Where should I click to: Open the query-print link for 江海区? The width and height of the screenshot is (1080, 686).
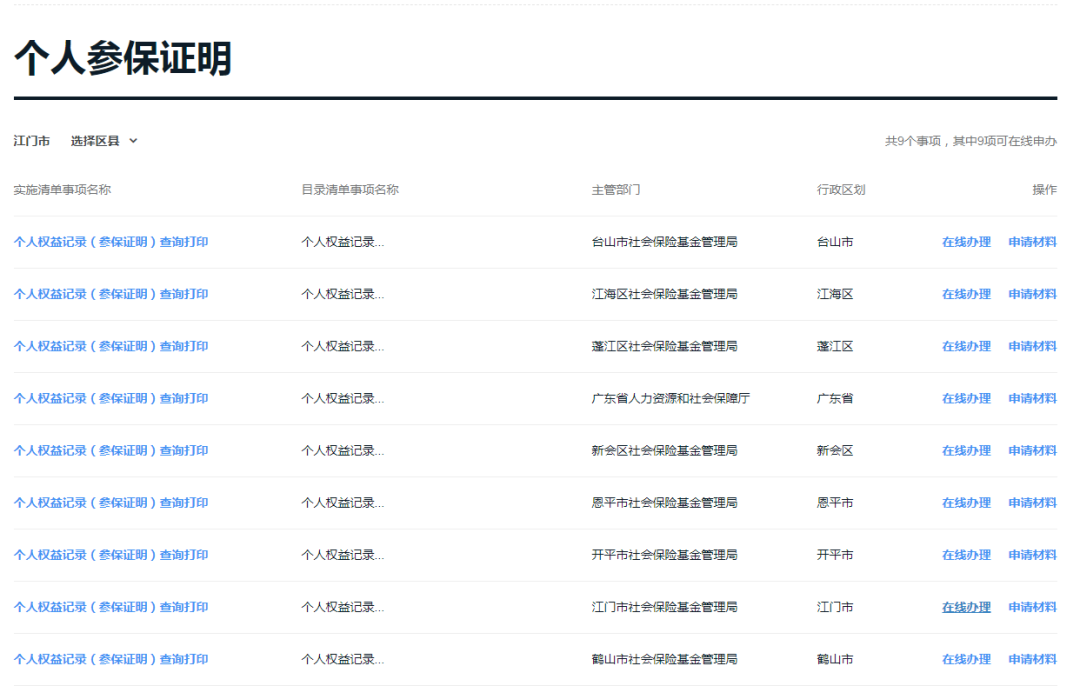click(110, 293)
